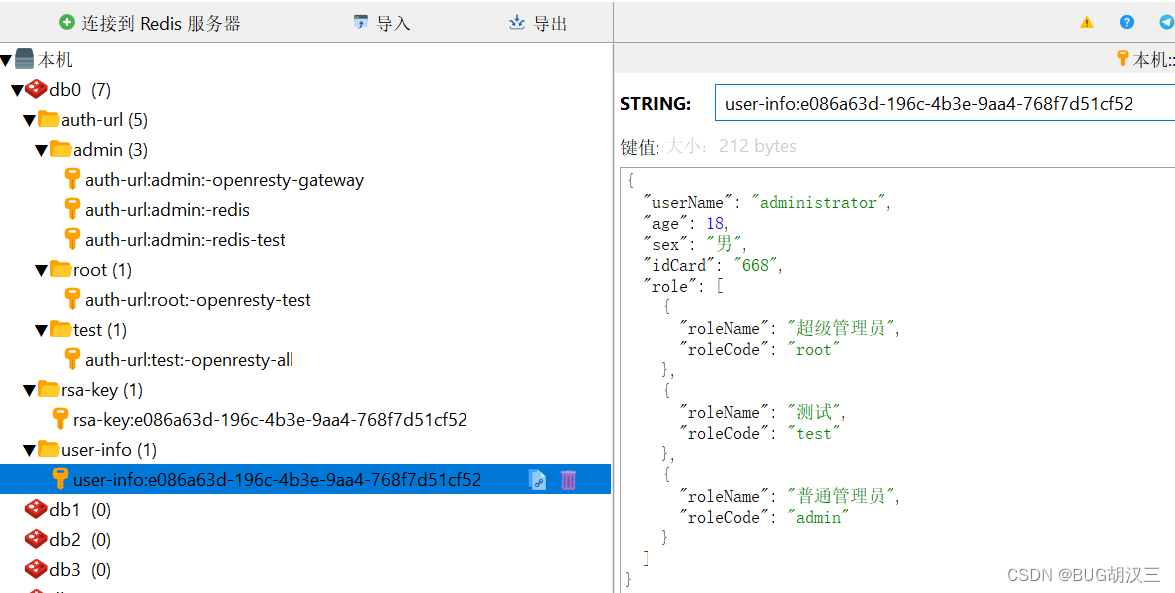Click the roleCode "admin" value
1175x593 pixels.
(818, 517)
